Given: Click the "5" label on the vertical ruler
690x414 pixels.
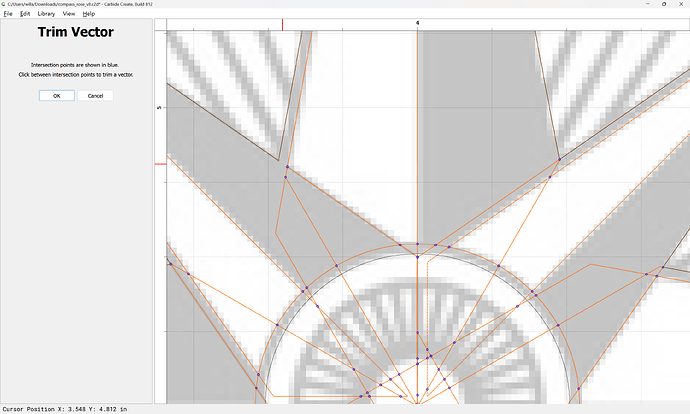Looking at the screenshot, I should (x=158, y=106).
